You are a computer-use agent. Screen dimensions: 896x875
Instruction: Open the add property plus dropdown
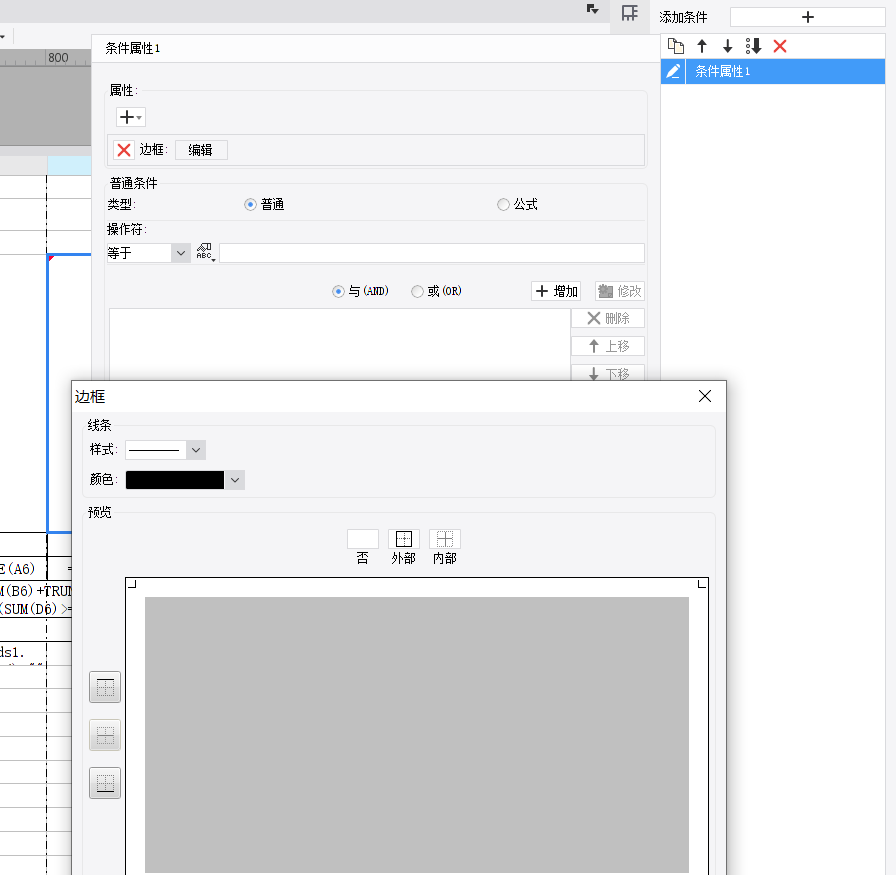pyautogui.click(x=131, y=117)
